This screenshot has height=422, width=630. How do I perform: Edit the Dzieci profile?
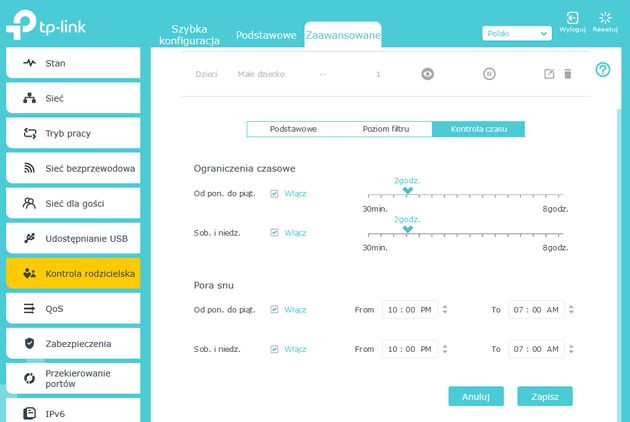[x=549, y=74]
